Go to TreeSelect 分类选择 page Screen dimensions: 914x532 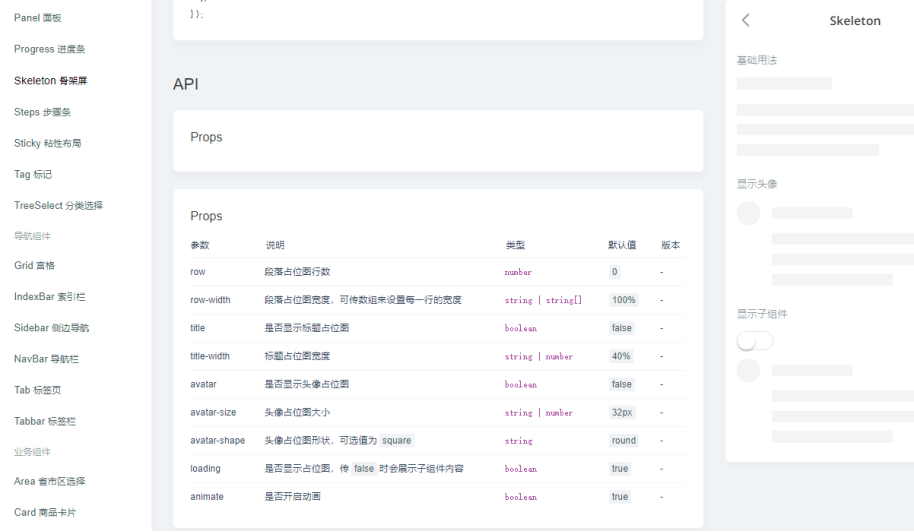tap(58, 205)
